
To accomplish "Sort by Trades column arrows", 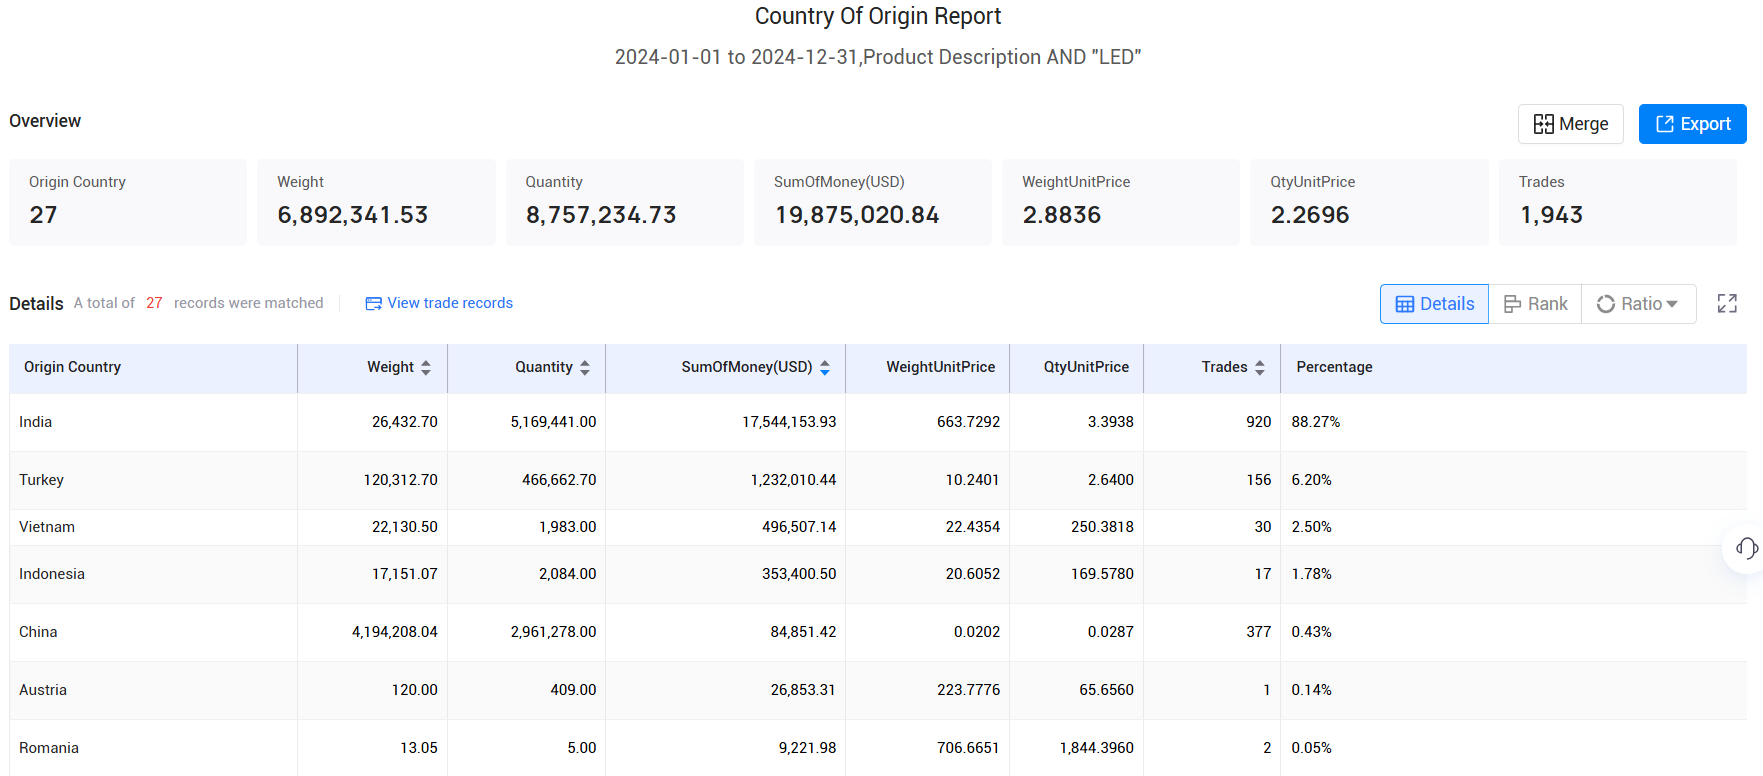I will point(1260,368).
